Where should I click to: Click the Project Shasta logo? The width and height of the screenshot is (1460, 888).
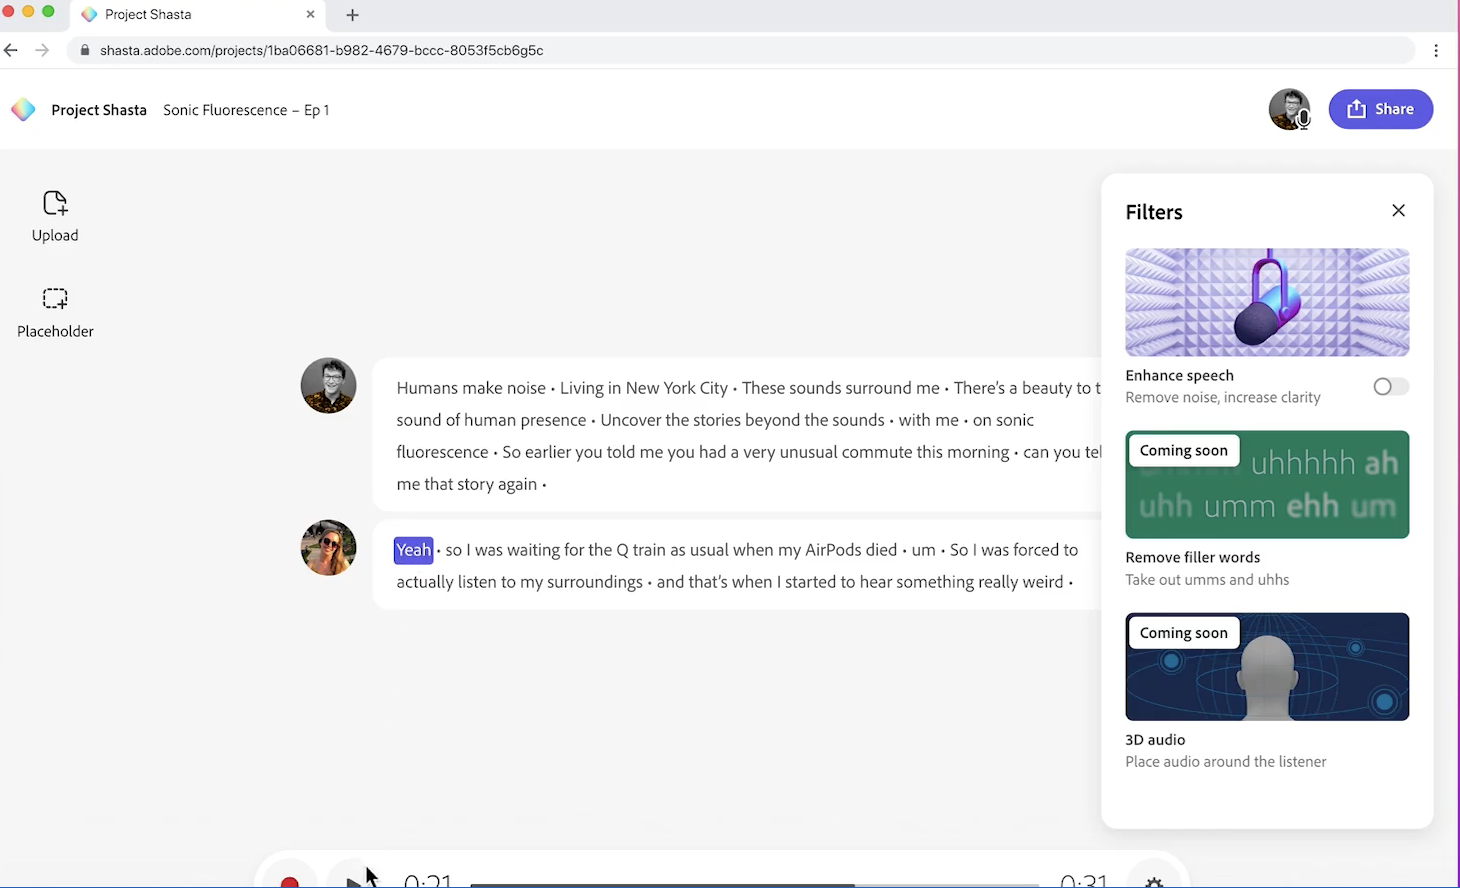click(x=22, y=110)
